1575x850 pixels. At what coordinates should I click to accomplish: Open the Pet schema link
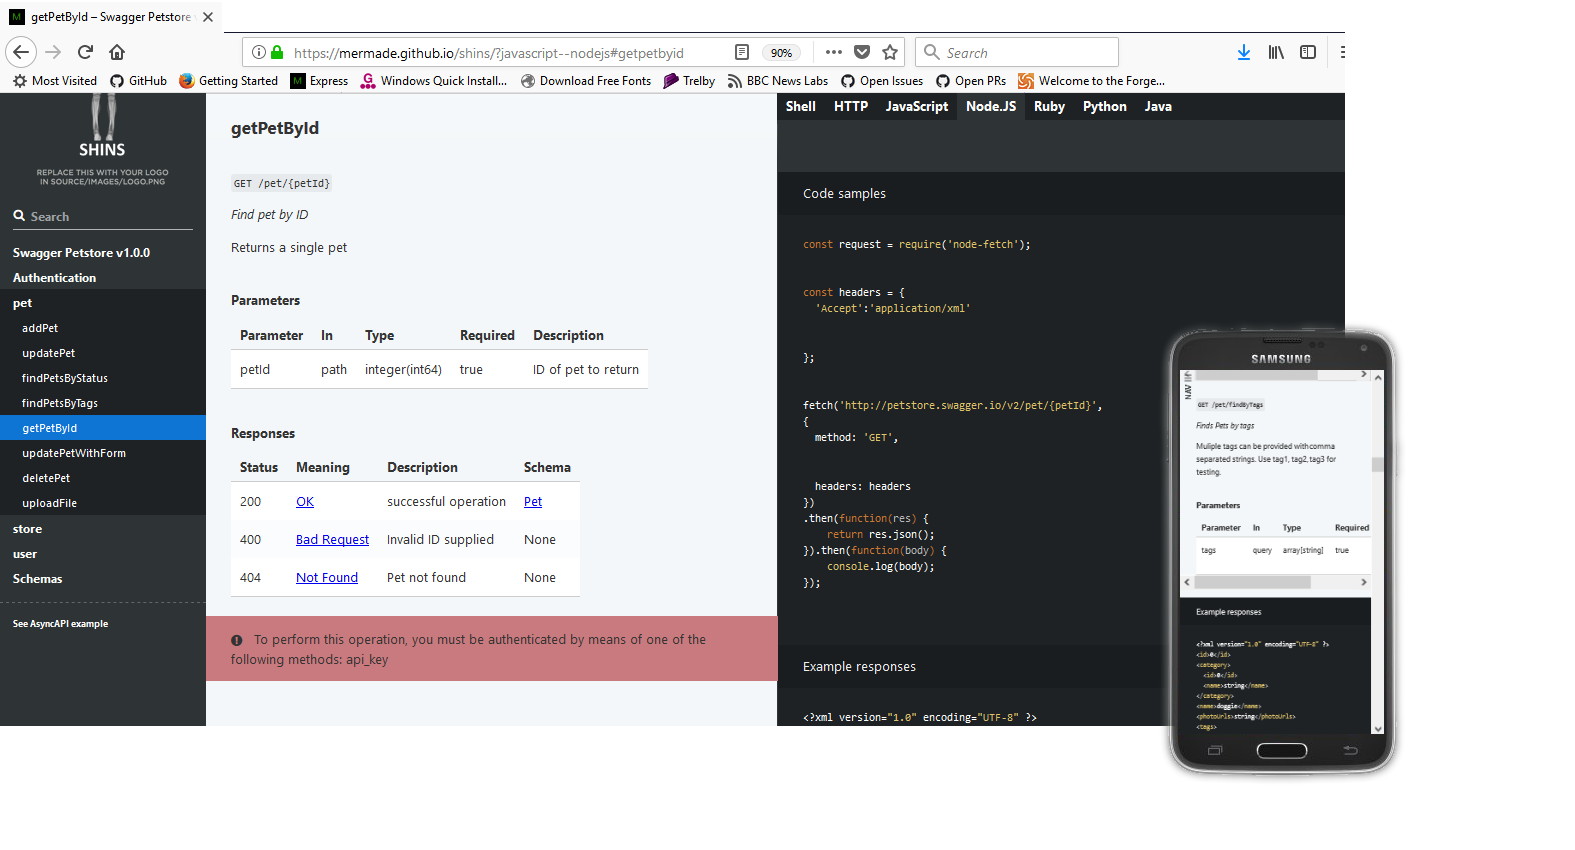533,502
